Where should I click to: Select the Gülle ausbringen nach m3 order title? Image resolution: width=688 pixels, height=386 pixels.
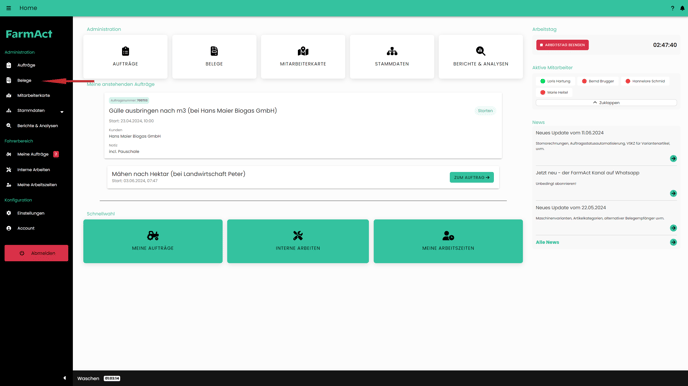(x=193, y=111)
